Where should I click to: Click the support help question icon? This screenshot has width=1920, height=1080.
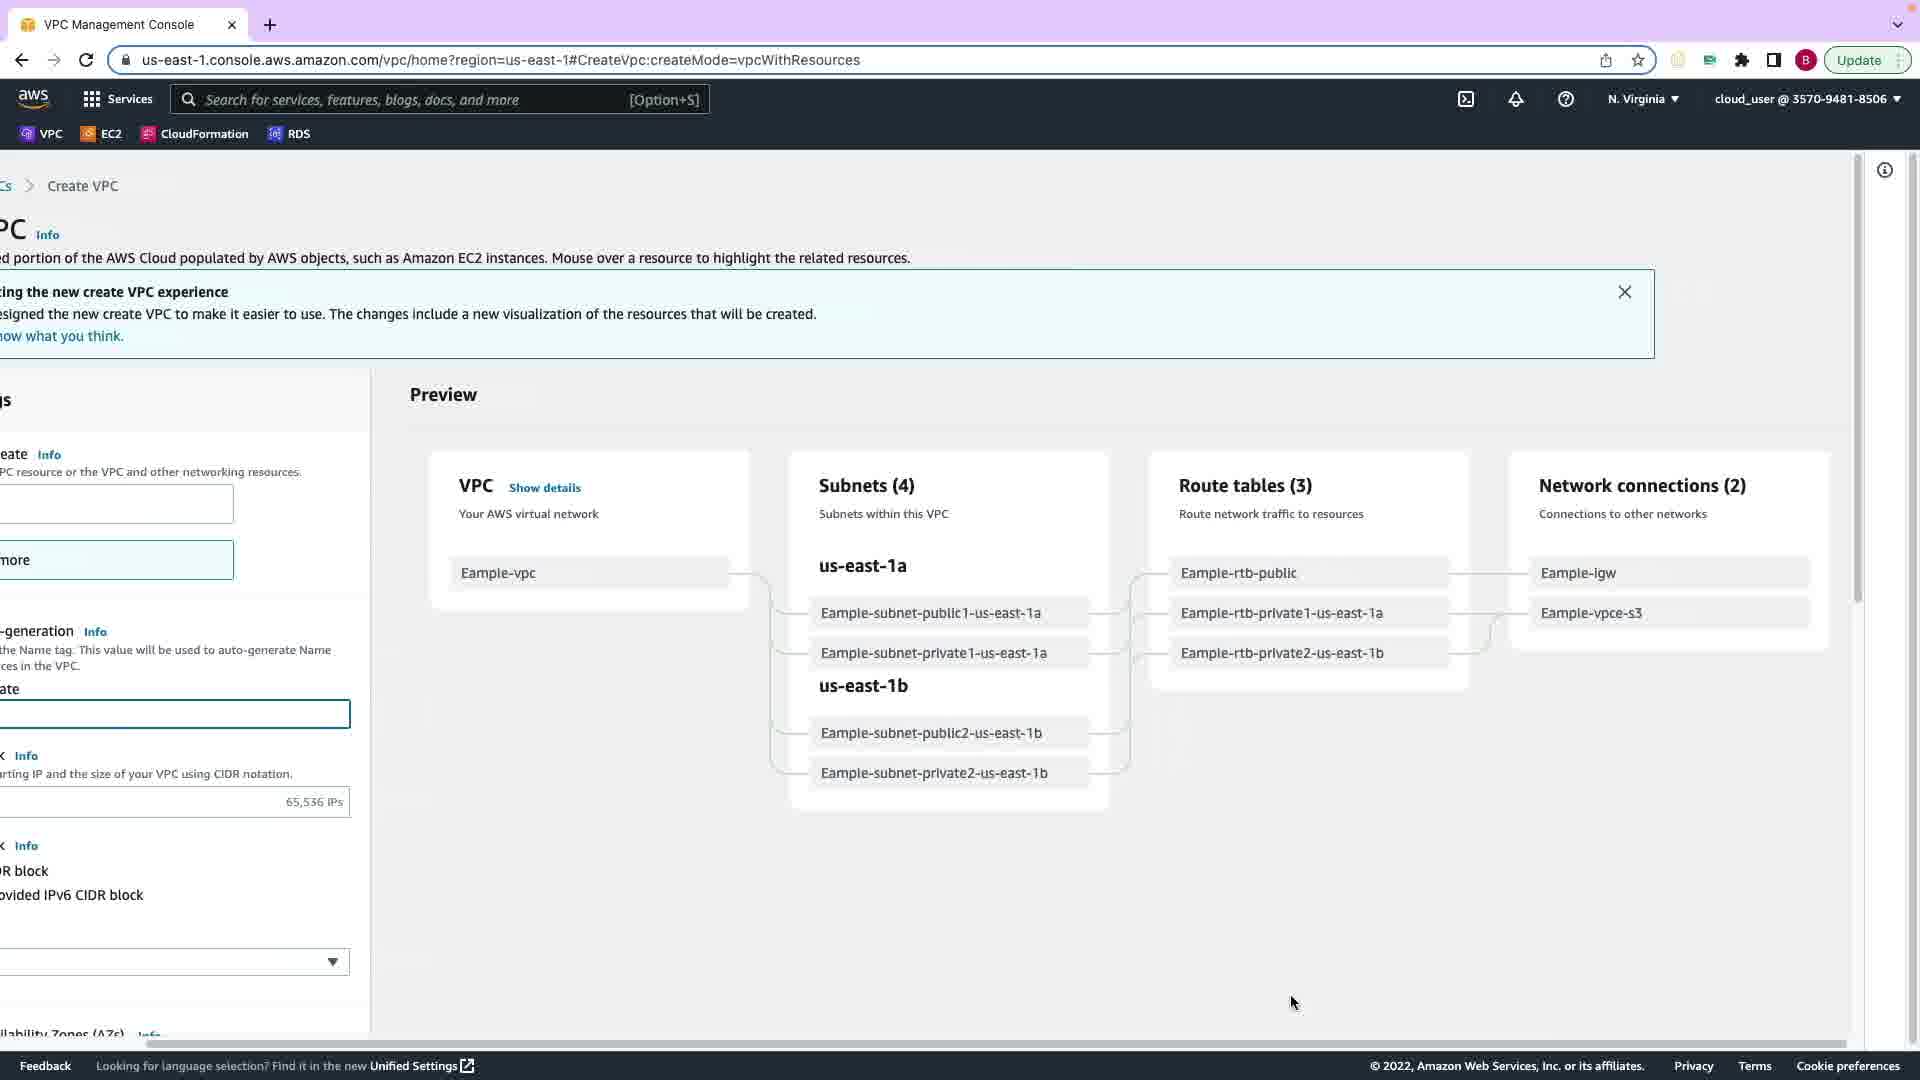pos(1566,99)
